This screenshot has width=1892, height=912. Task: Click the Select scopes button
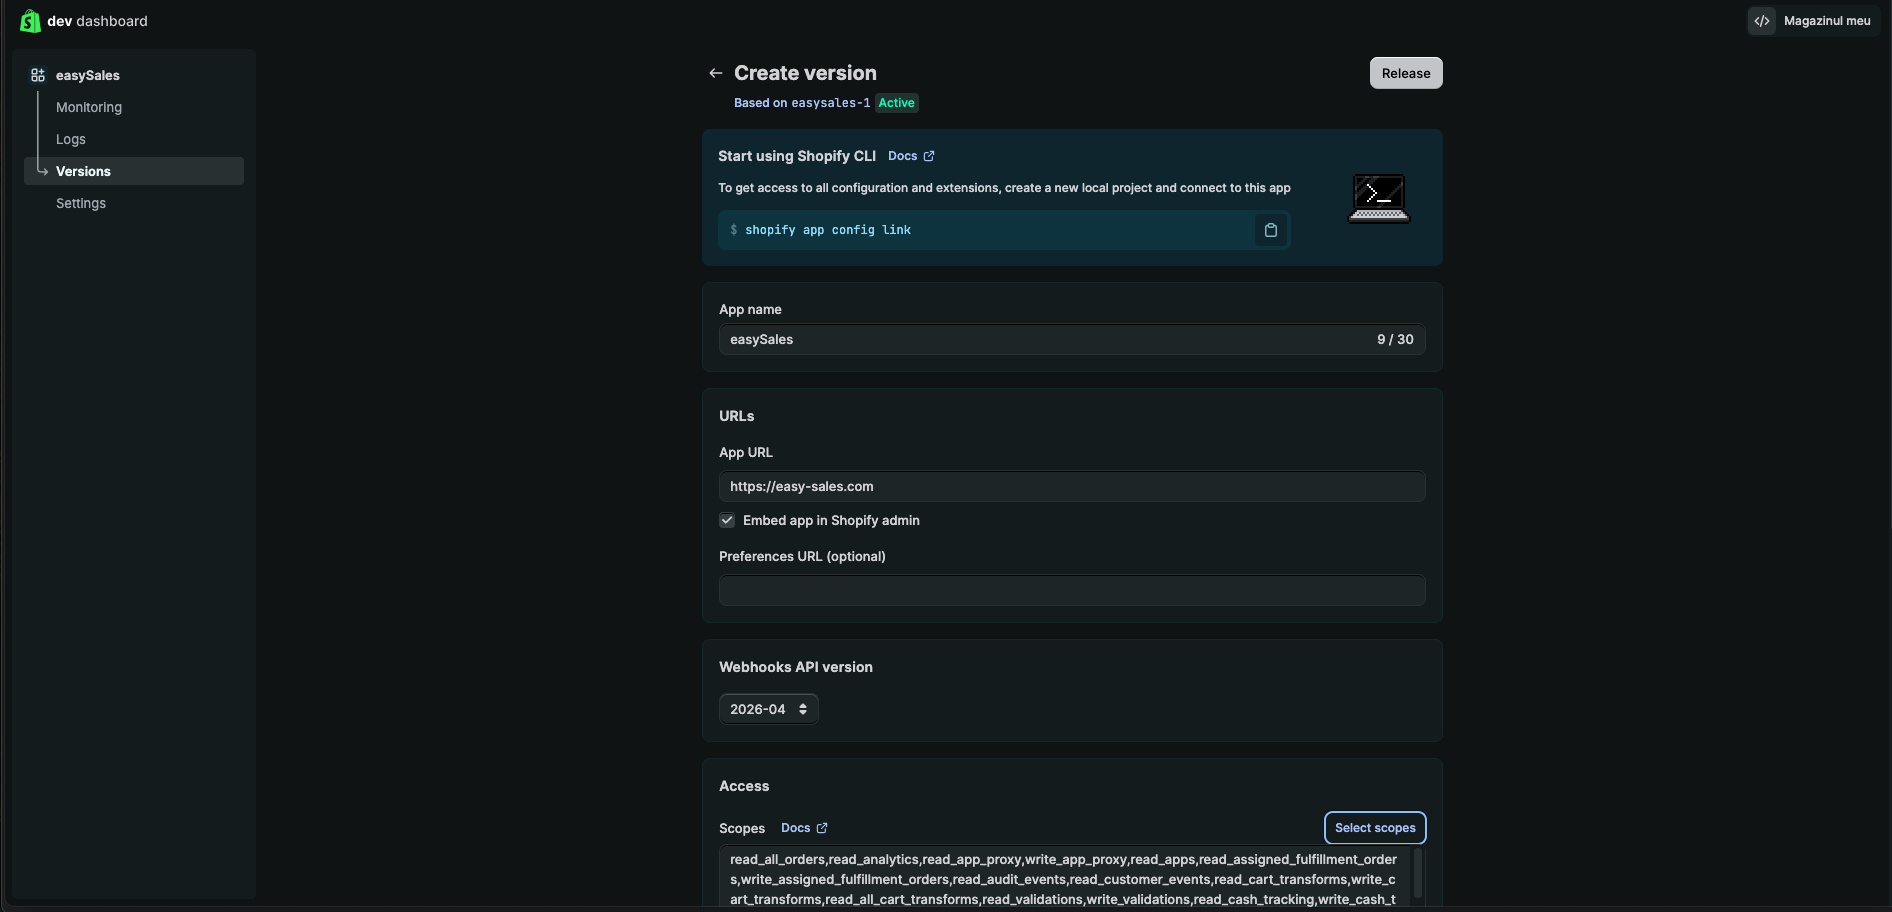coord(1375,828)
